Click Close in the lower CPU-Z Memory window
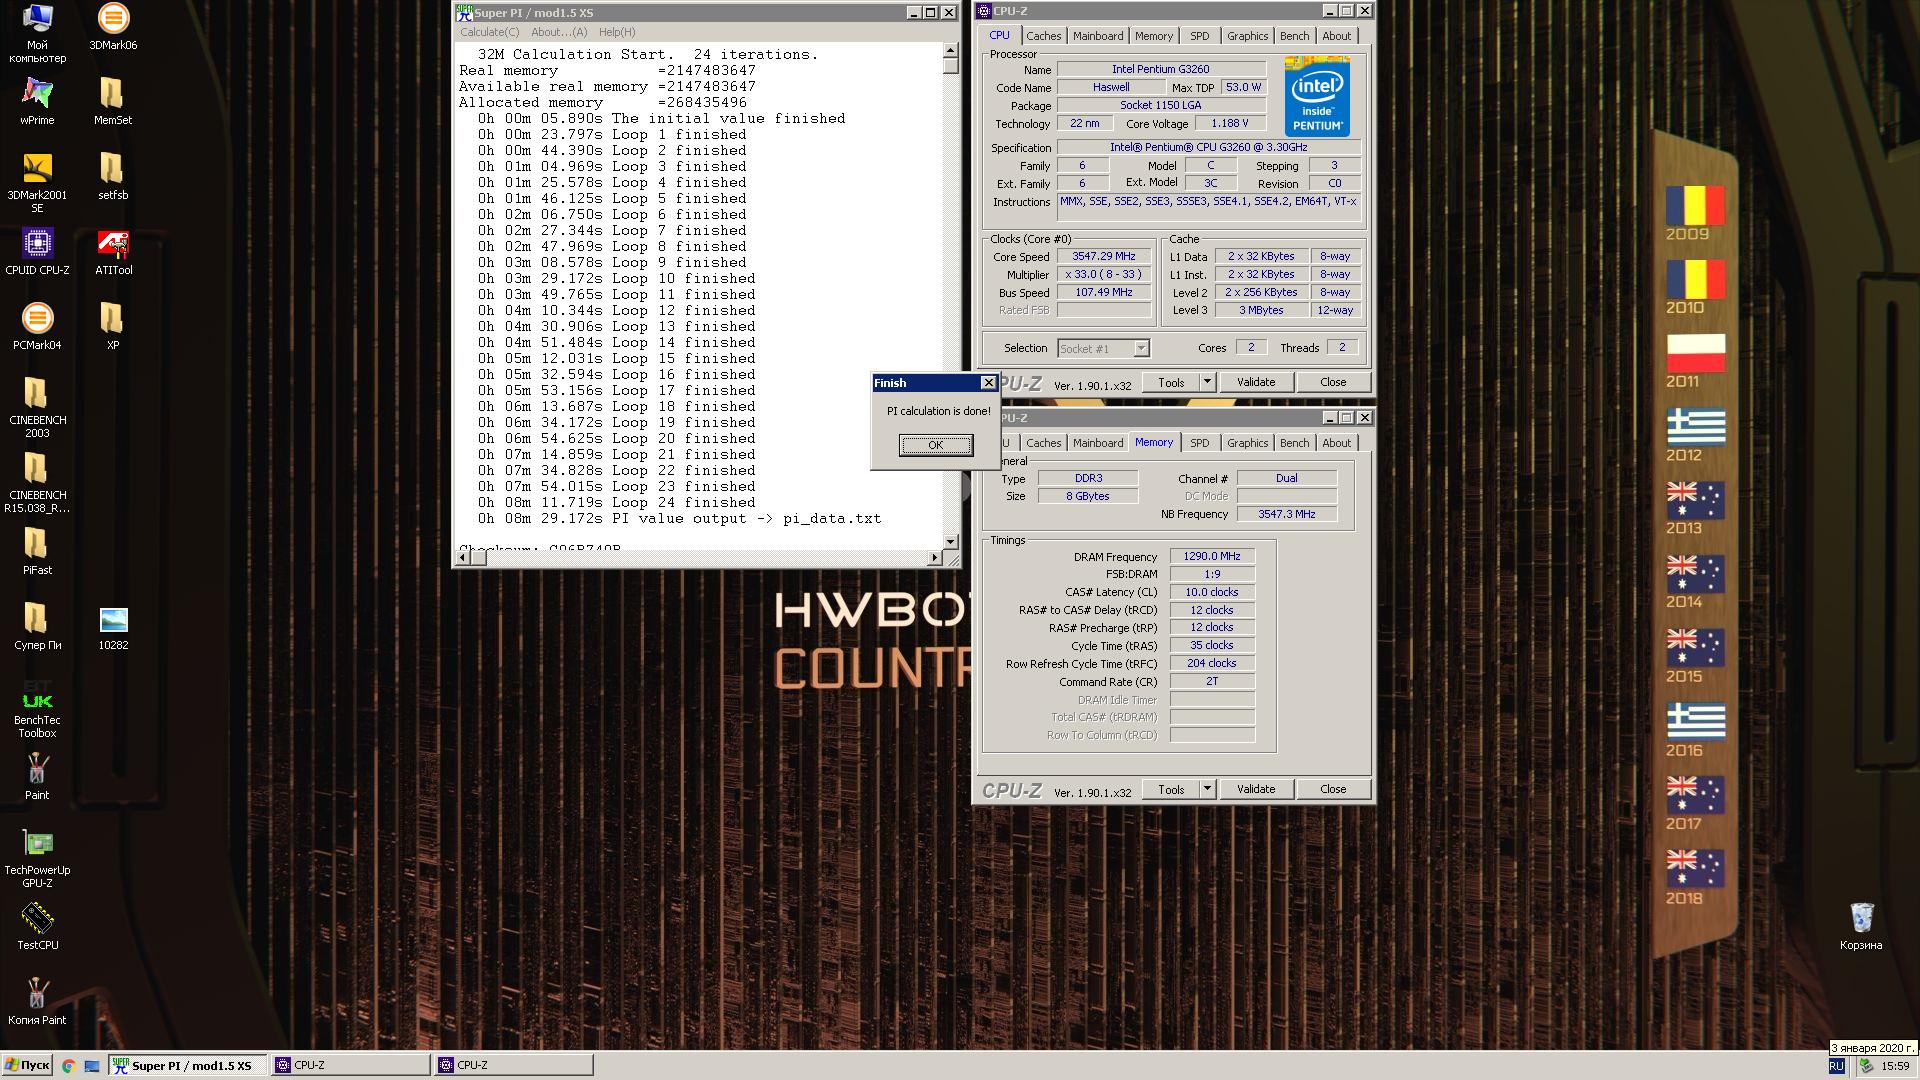1920x1080 pixels. coord(1333,789)
